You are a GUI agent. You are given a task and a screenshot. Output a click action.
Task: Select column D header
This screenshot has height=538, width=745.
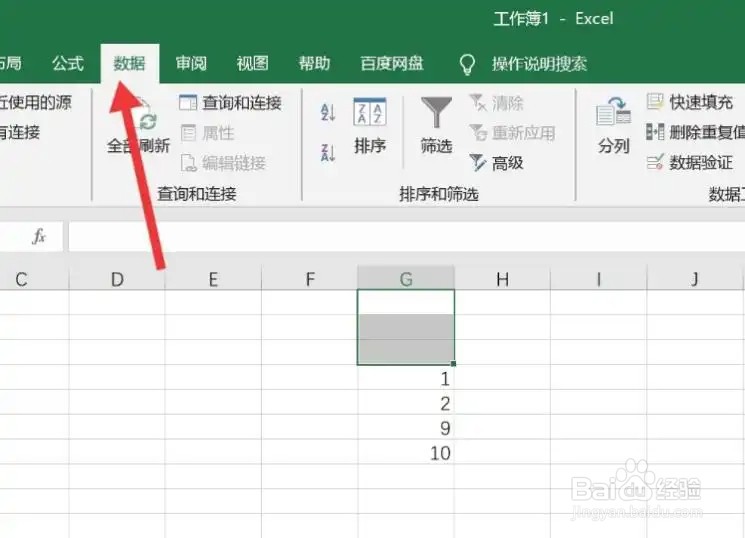[x=117, y=279]
